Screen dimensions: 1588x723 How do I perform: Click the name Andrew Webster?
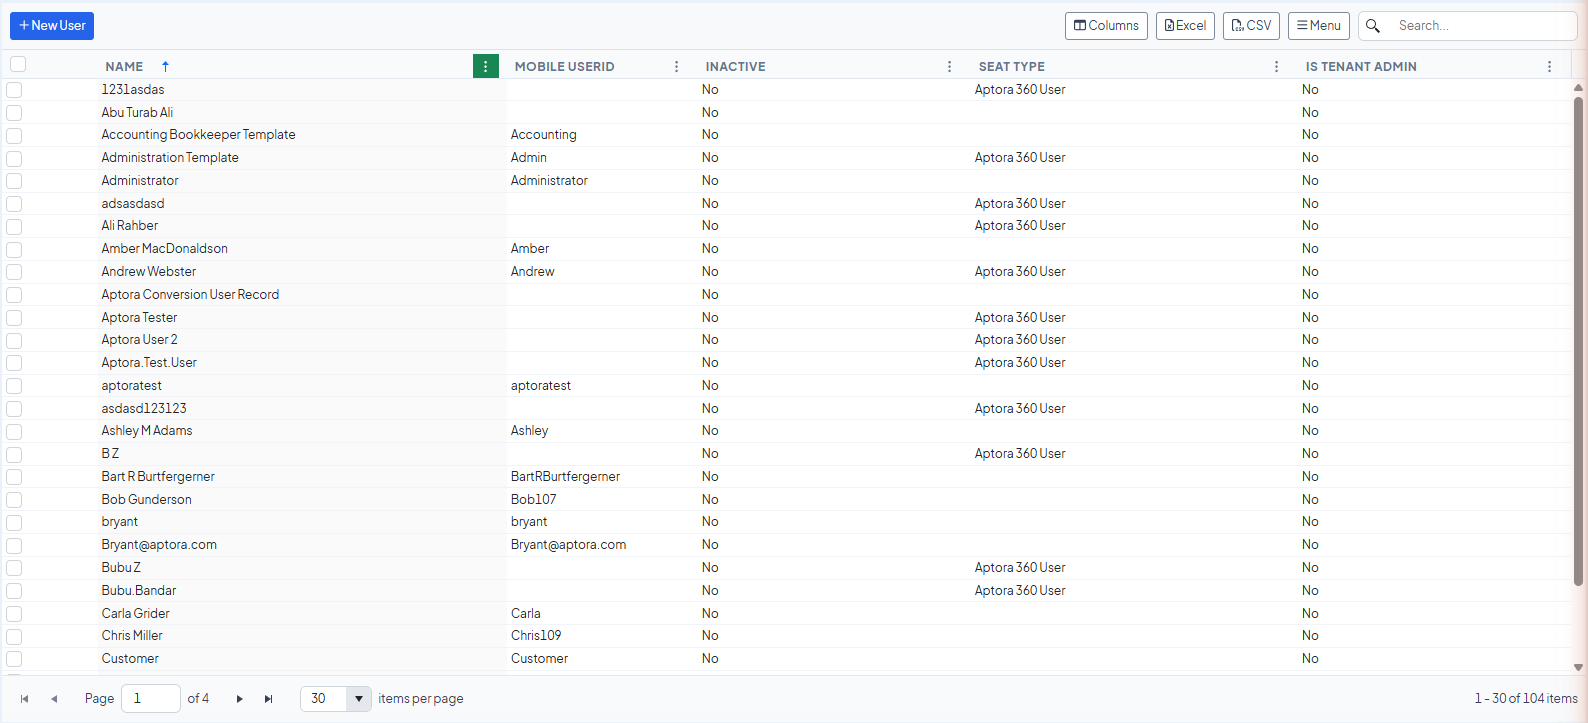pyautogui.click(x=149, y=272)
